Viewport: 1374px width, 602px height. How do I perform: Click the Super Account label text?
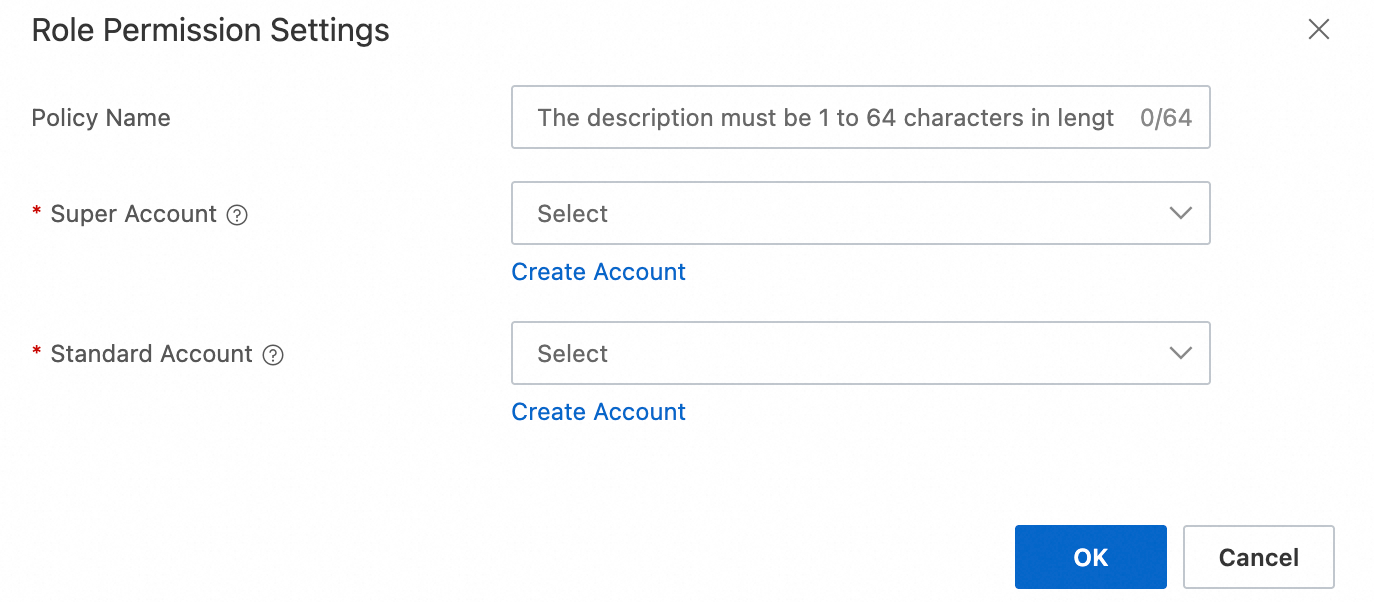pos(133,214)
